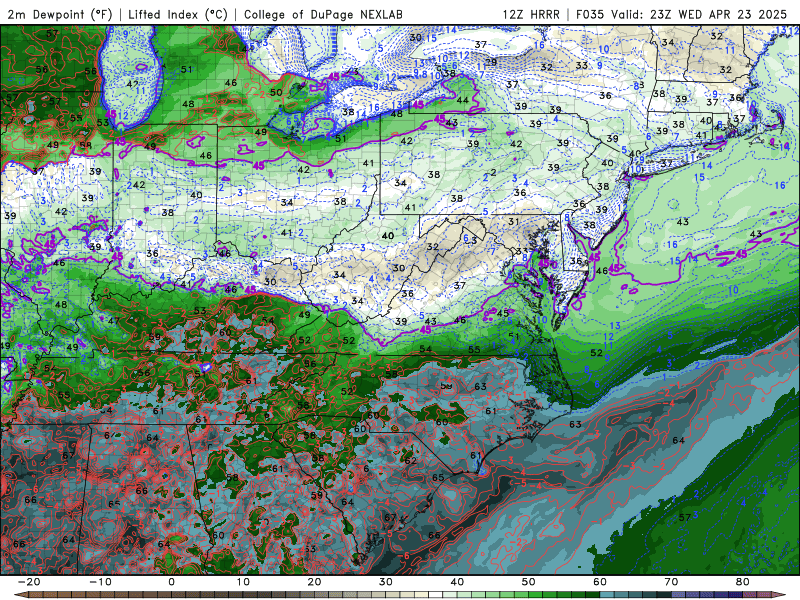
Task: Click the '12Z HRRR' model run label
Action: pos(531,14)
